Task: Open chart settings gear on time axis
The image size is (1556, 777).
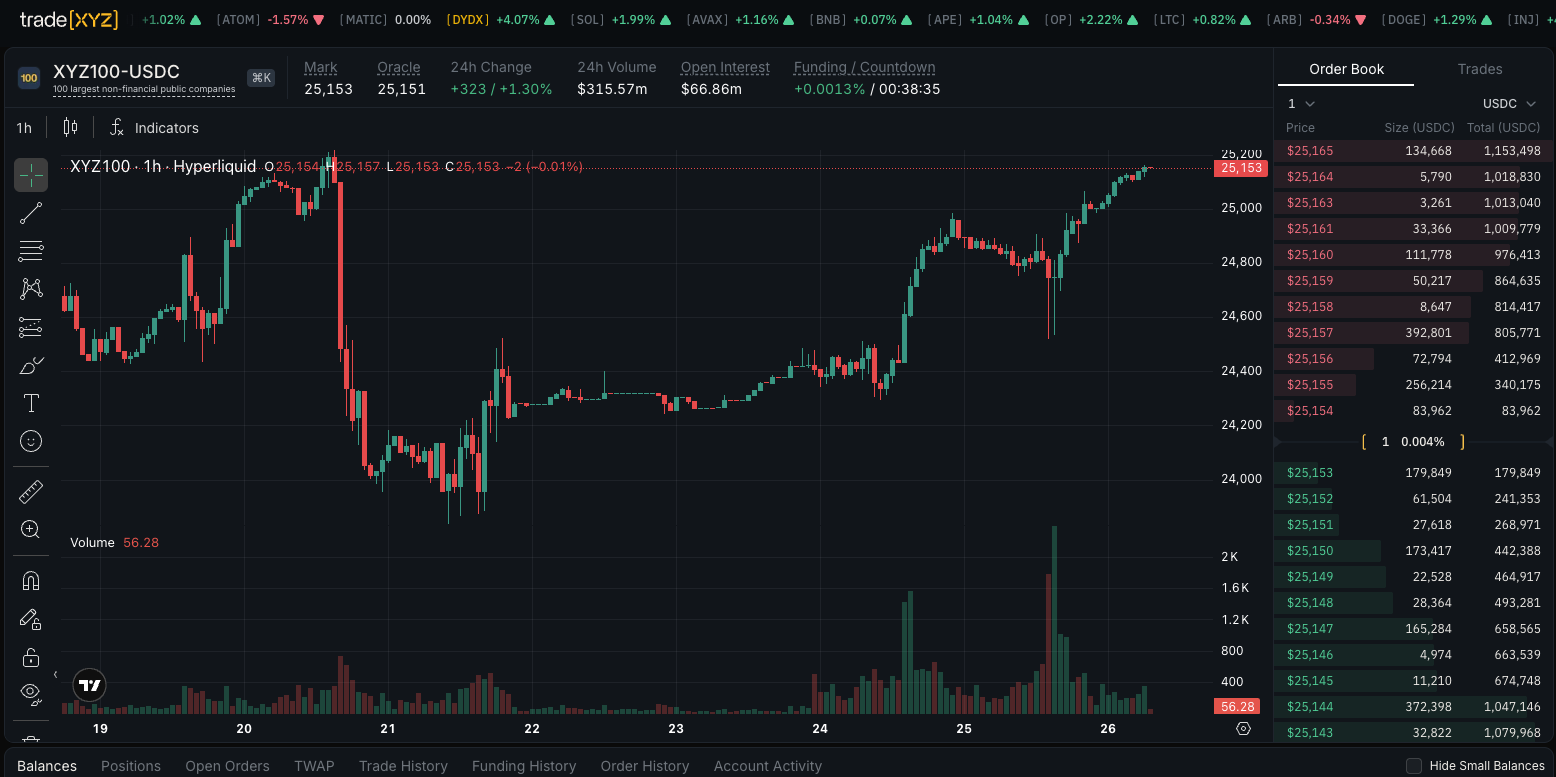Action: pos(1243,729)
